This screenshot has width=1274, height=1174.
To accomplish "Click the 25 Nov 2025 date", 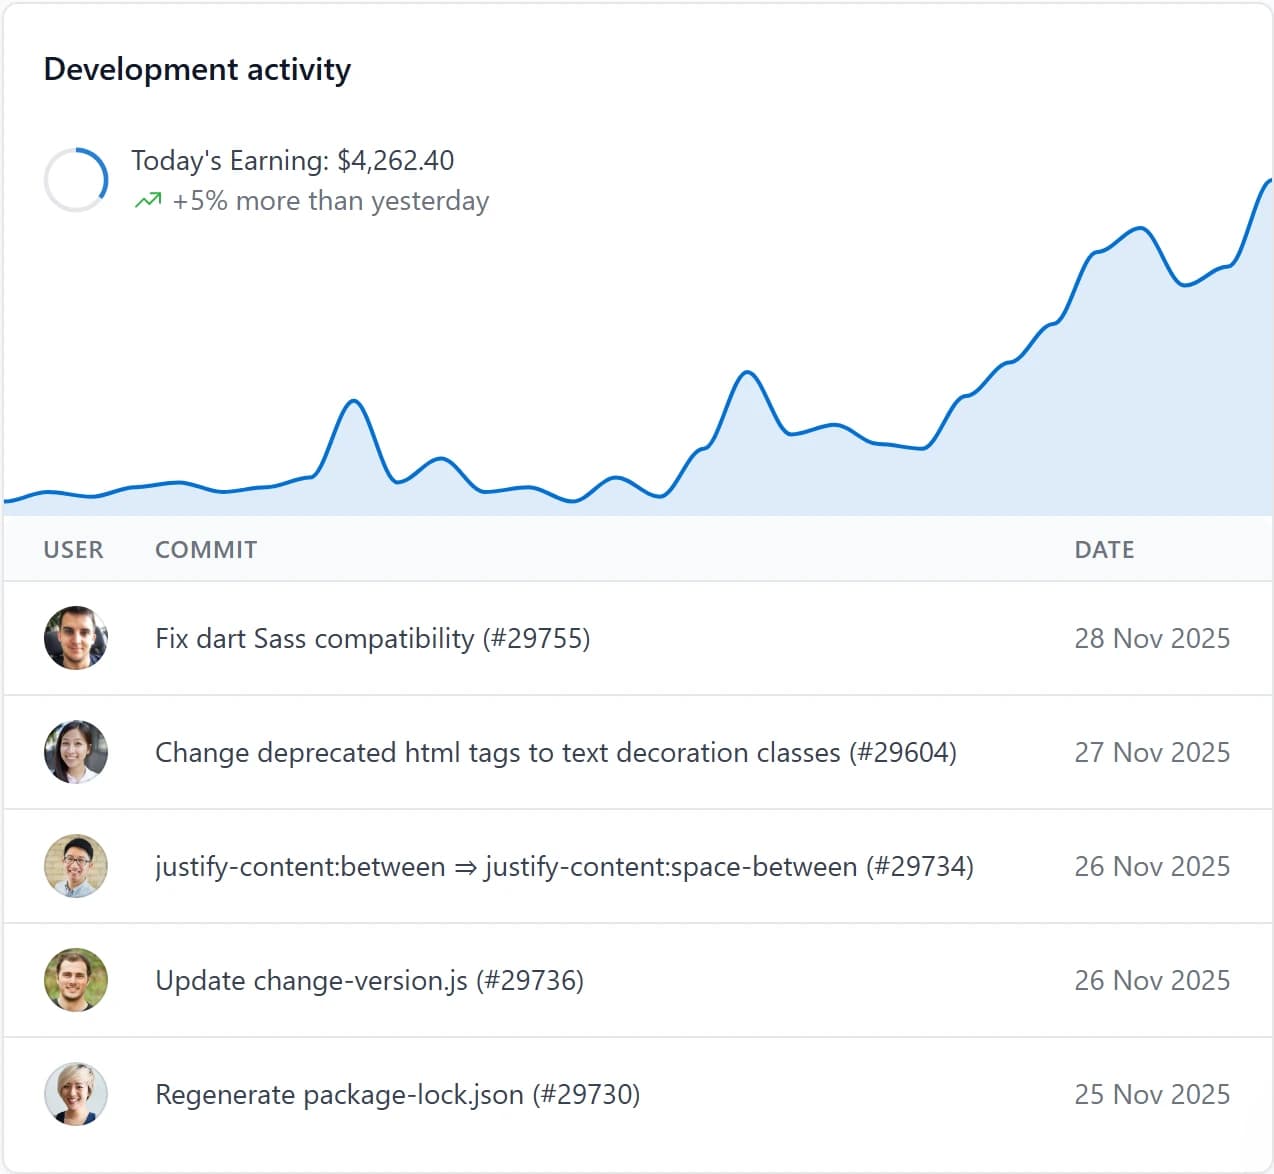I will (x=1153, y=1094).
